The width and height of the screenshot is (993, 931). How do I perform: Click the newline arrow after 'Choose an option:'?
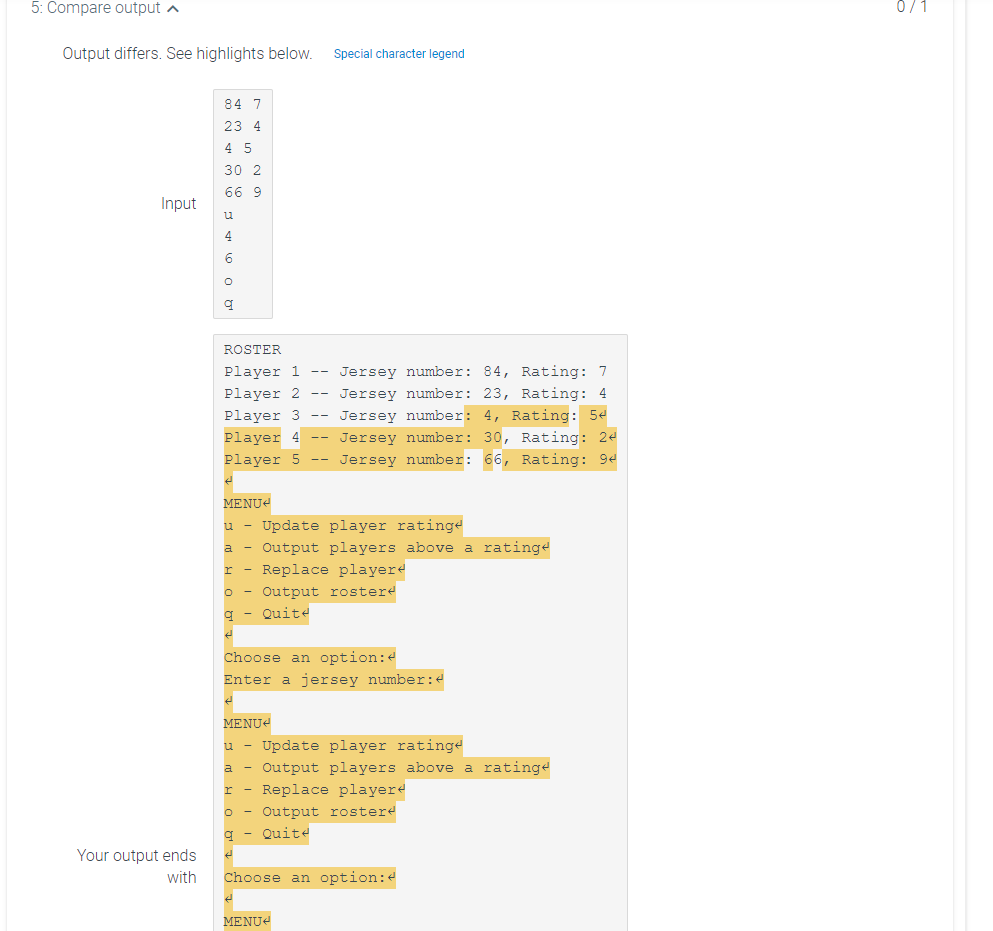(x=392, y=657)
